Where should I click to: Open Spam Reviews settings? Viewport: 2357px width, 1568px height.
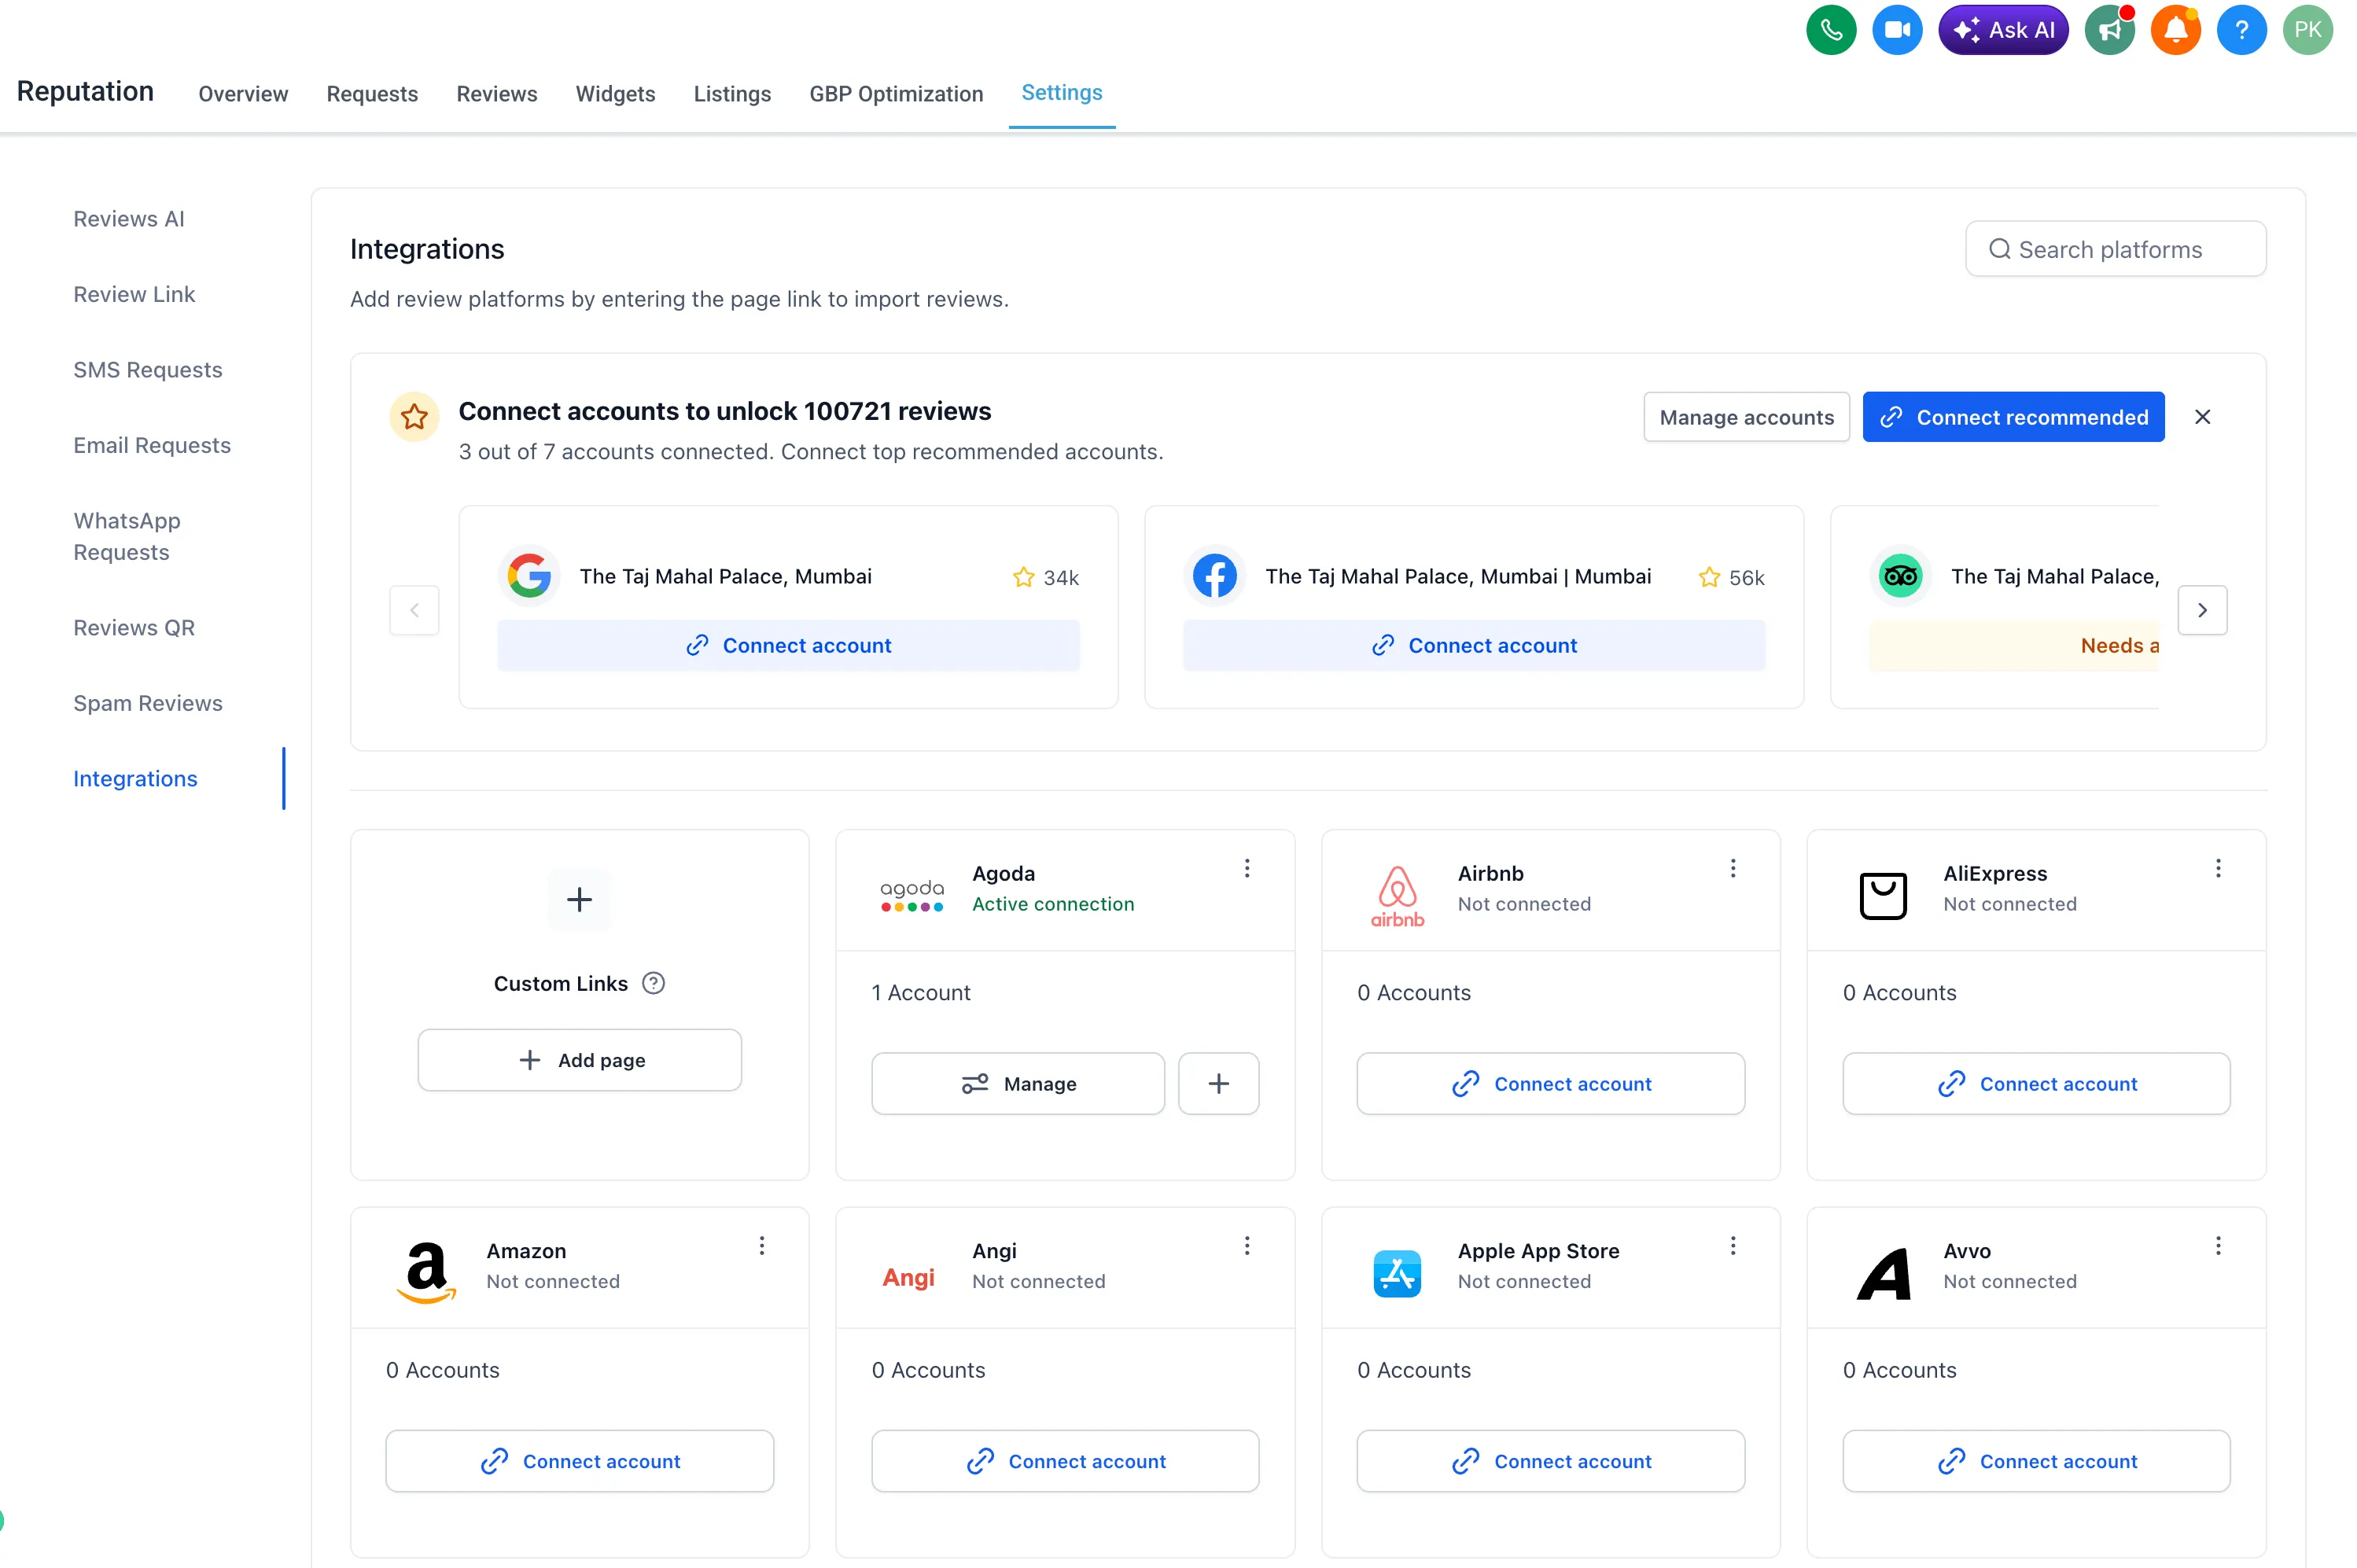click(148, 703)
